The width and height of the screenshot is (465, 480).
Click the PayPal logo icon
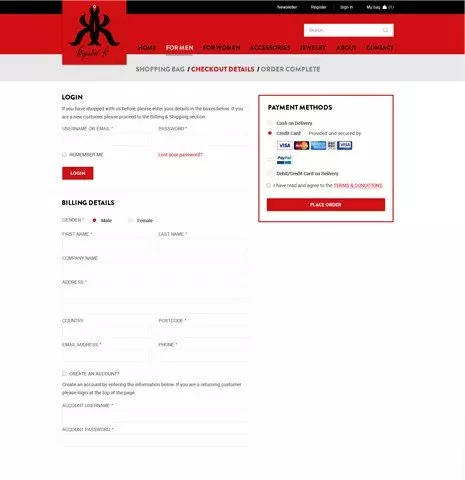click(284, 160)
